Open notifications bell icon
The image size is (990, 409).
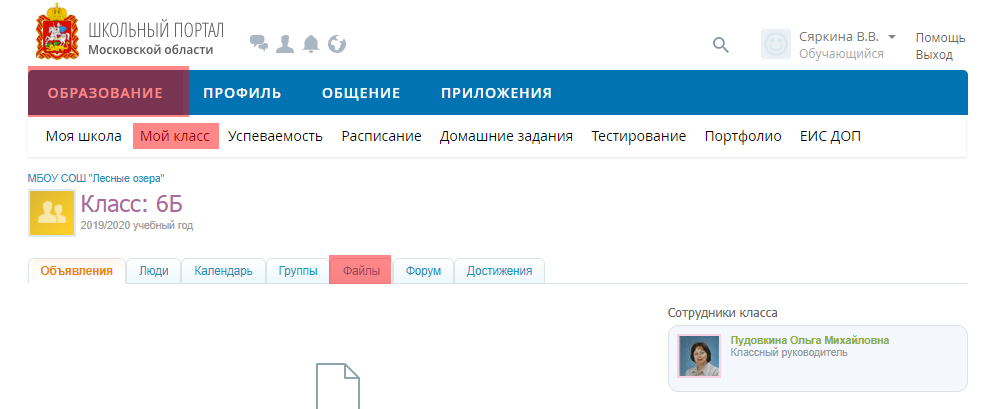point(311,44)
